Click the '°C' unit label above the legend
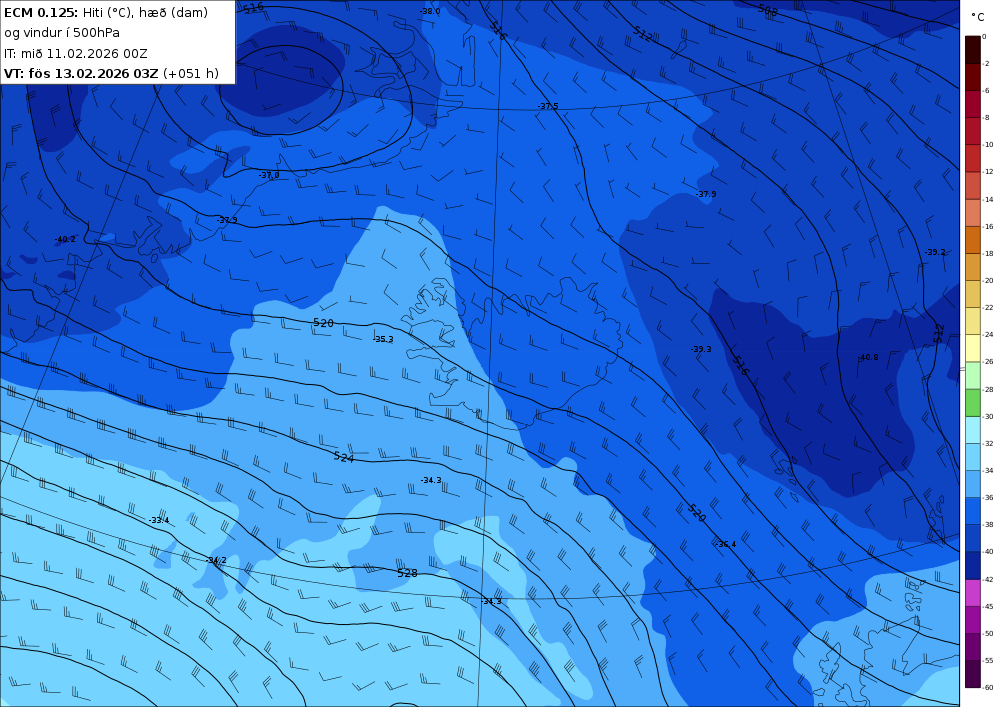 click(978, 17)
